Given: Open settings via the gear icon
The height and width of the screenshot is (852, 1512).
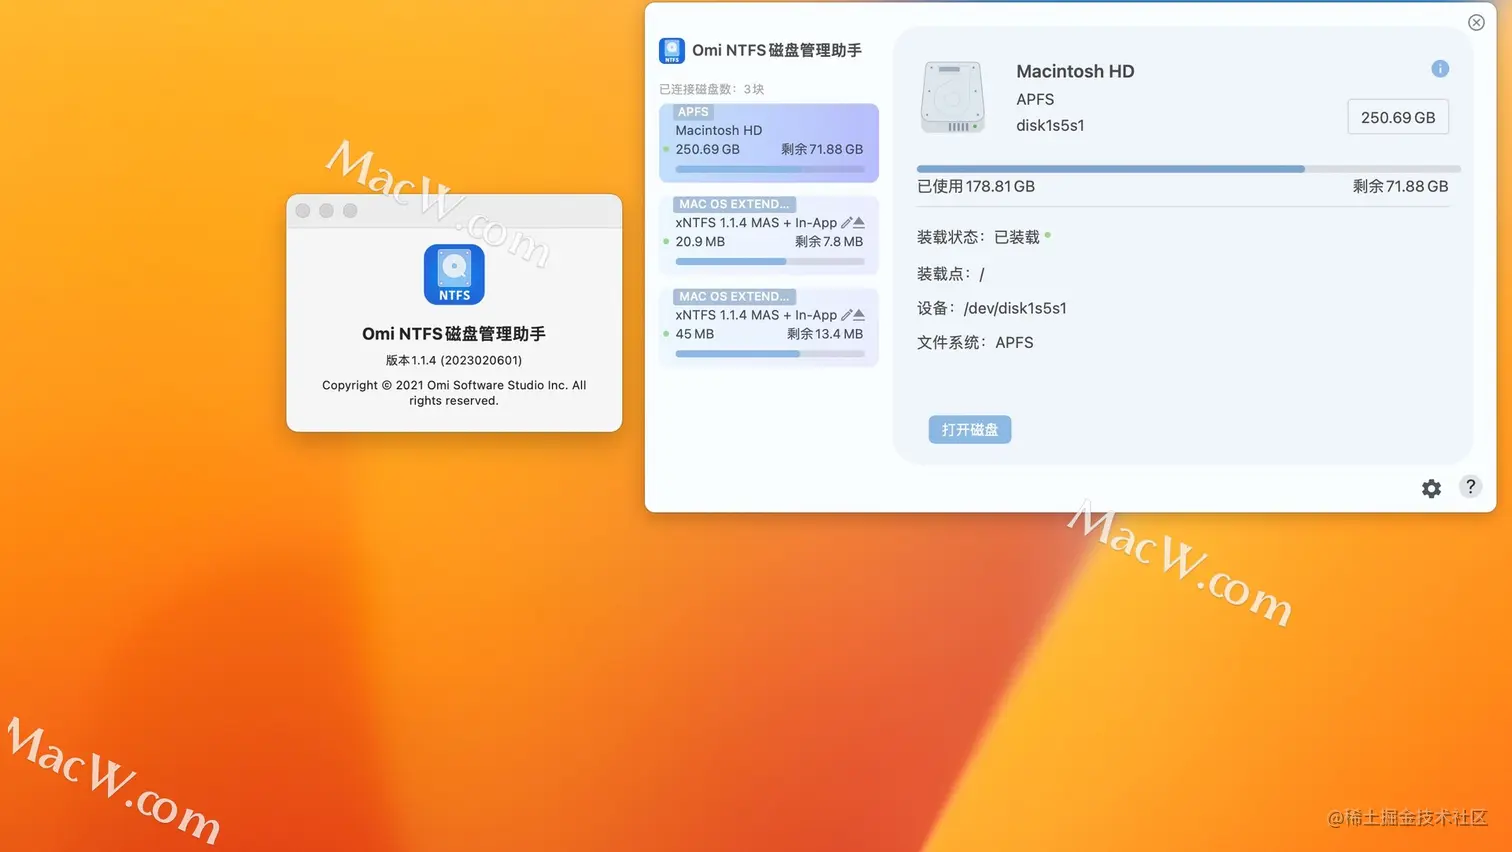Looking at the screenshot, I should [1432, 488].
